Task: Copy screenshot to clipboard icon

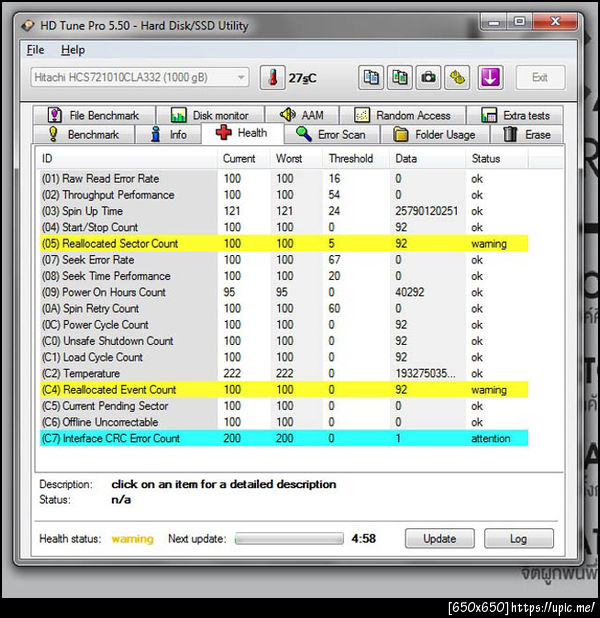Action: [399, 78]
